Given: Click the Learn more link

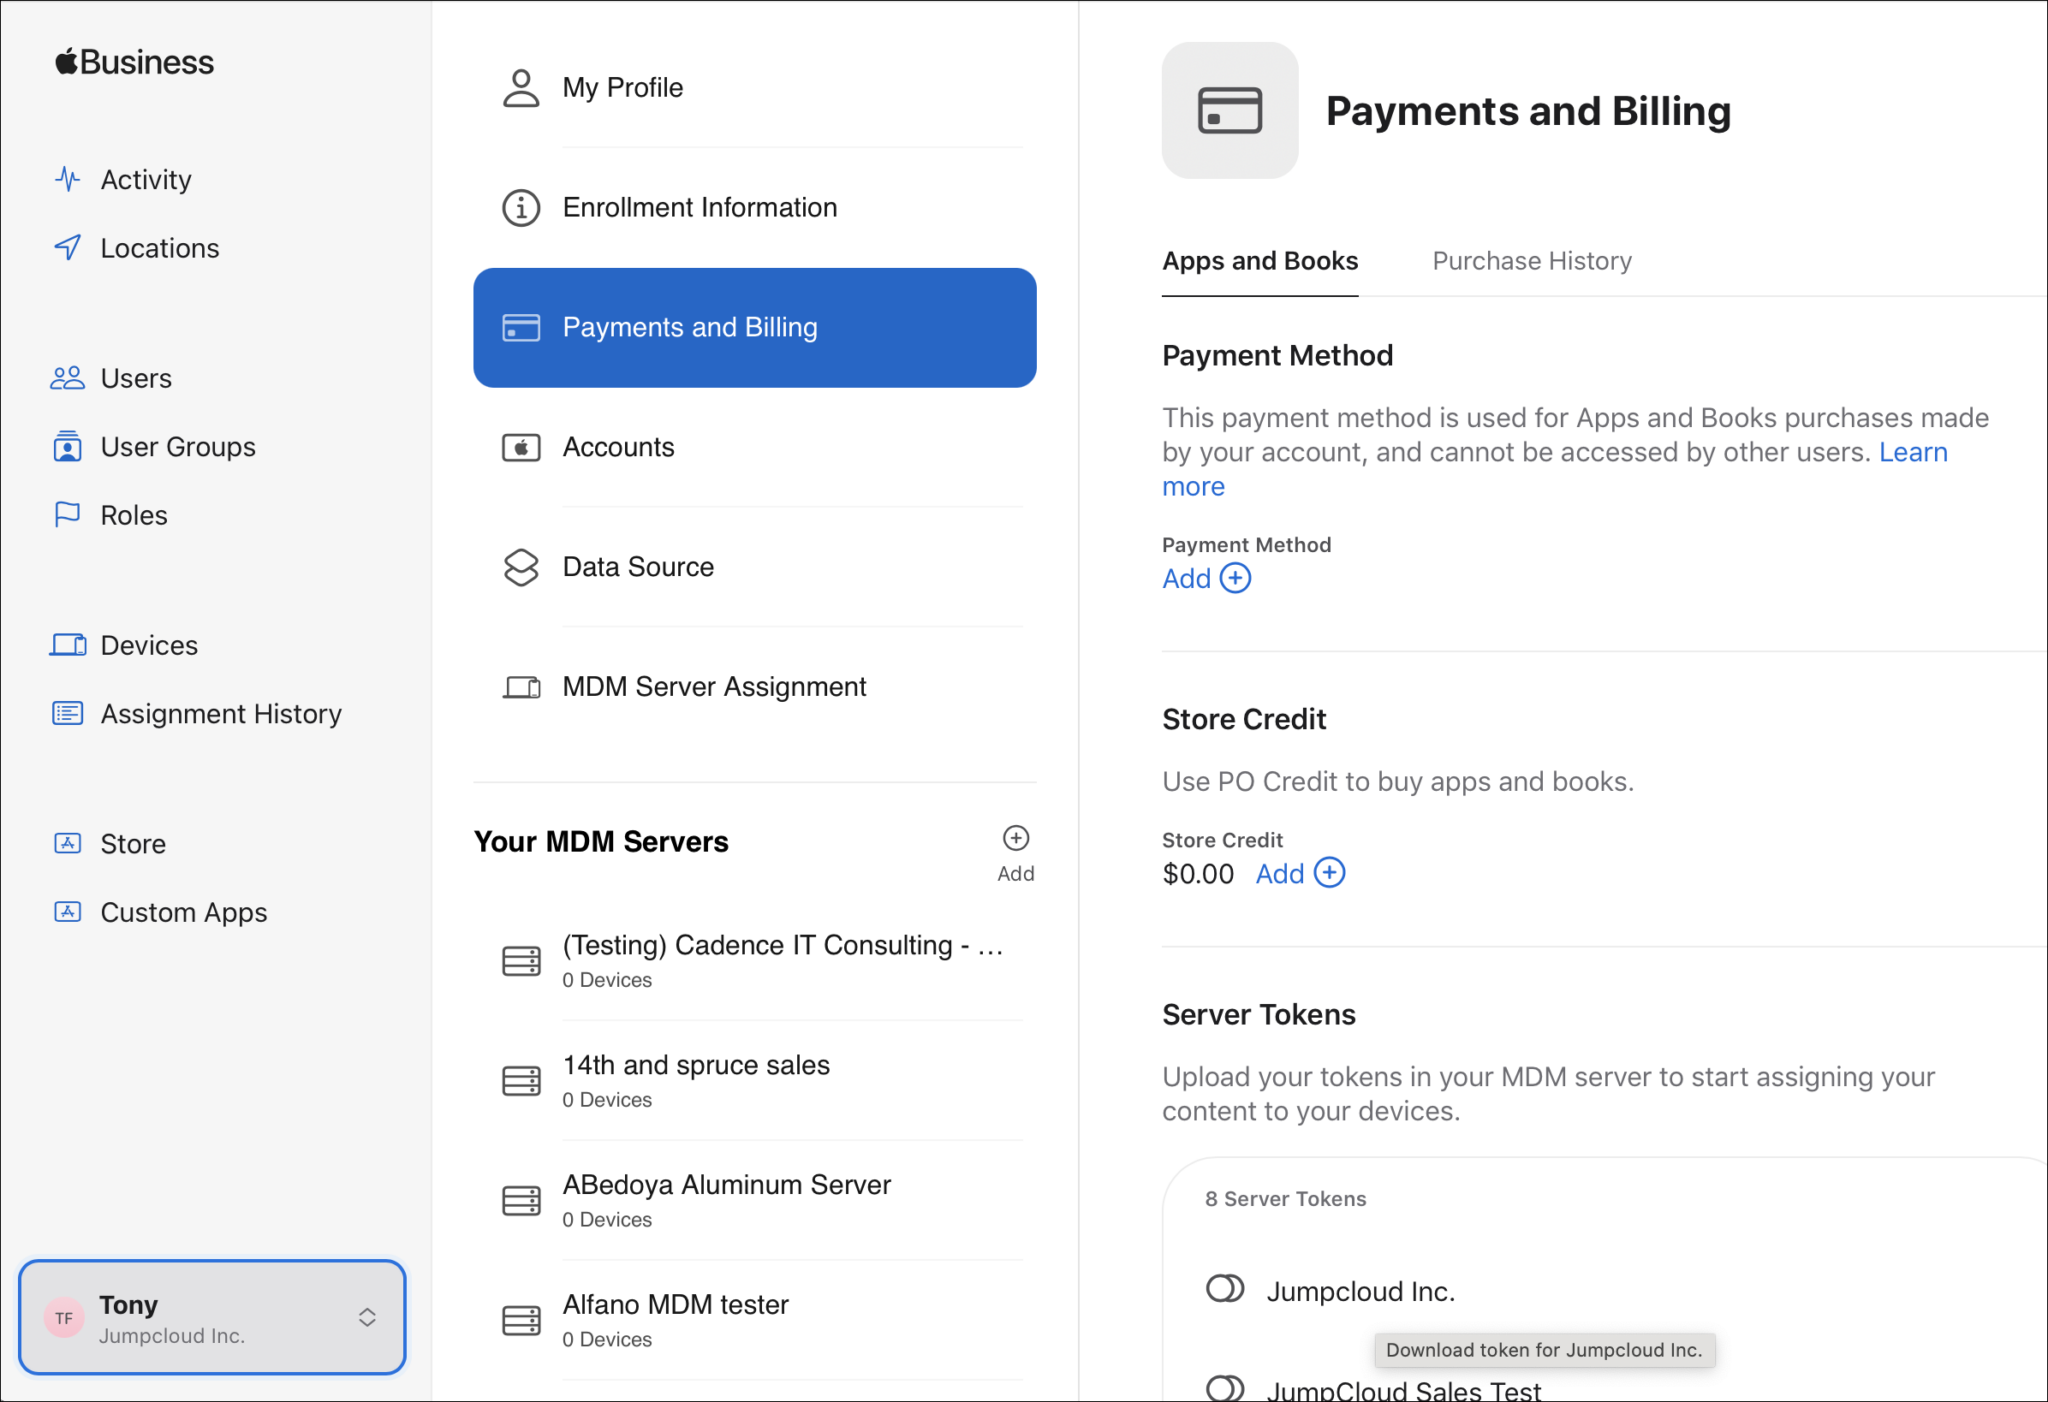Looking at the screenshot, I should click(x=1914, y=452).
